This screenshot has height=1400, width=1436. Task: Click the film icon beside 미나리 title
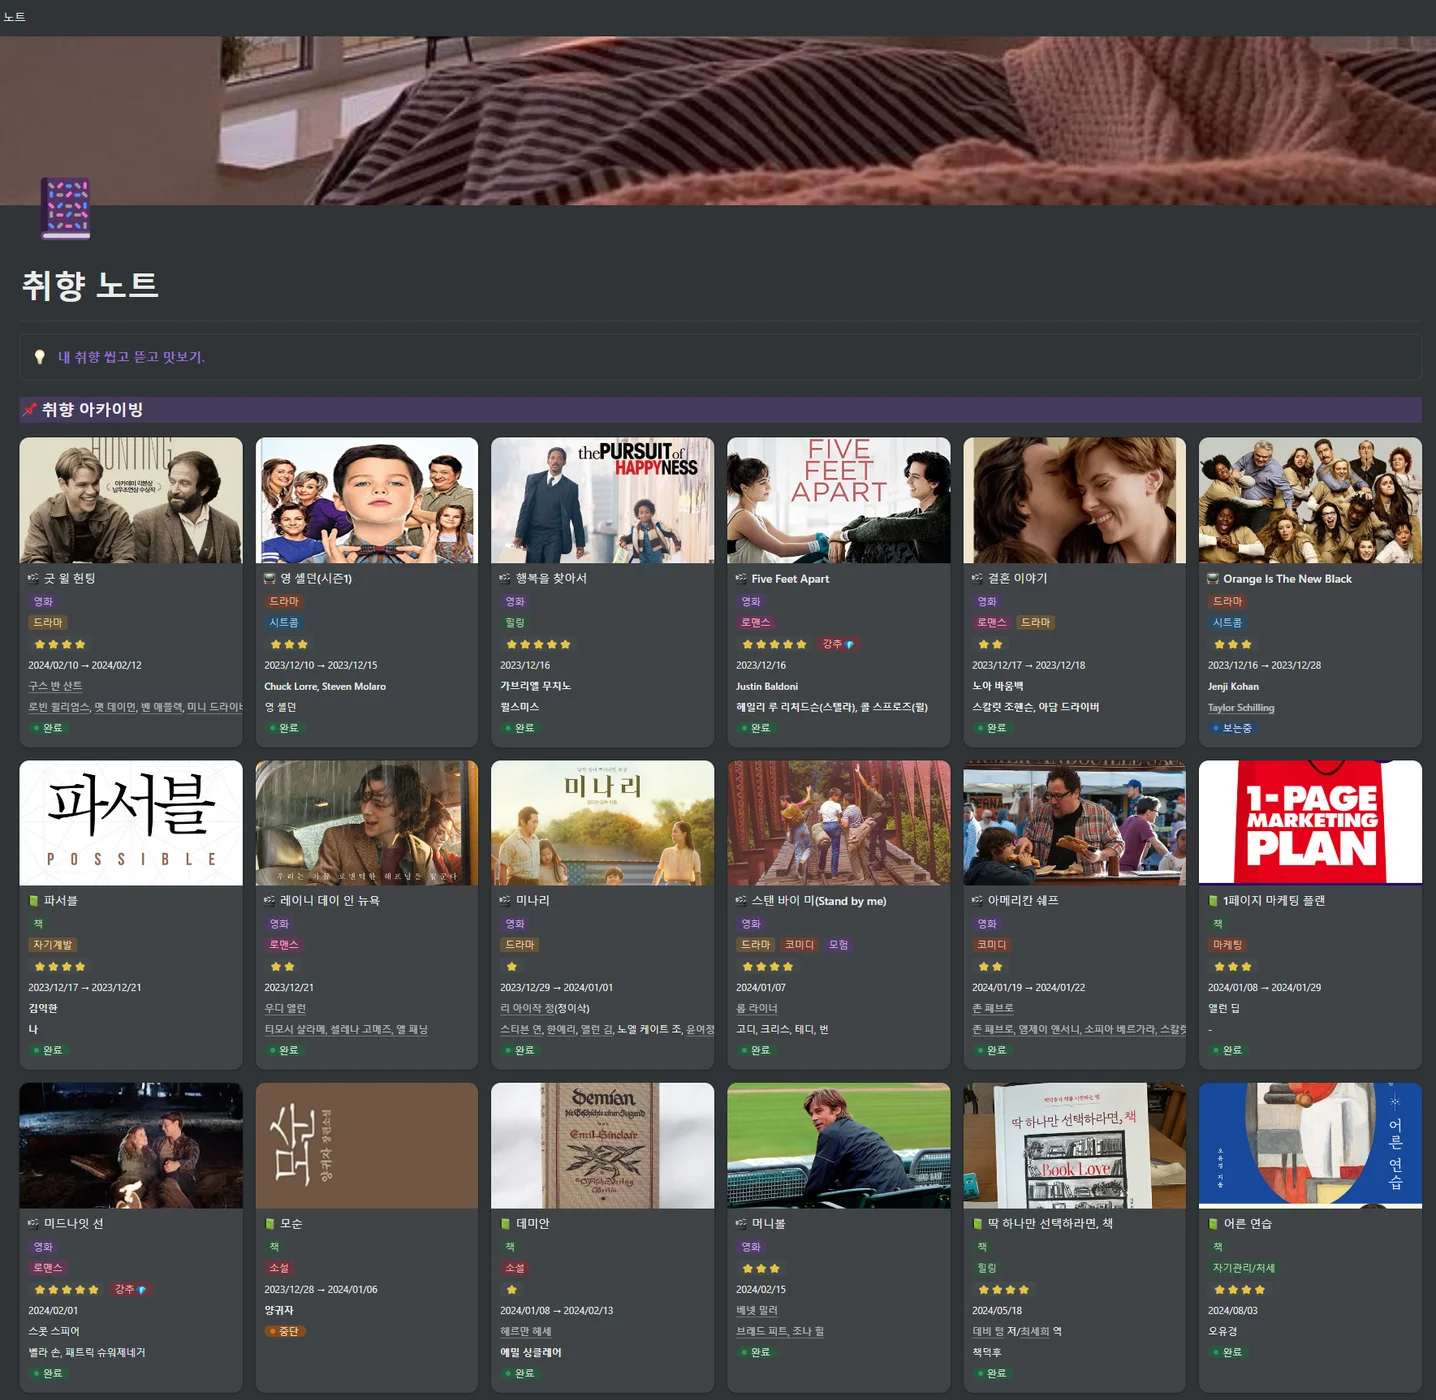505,901
